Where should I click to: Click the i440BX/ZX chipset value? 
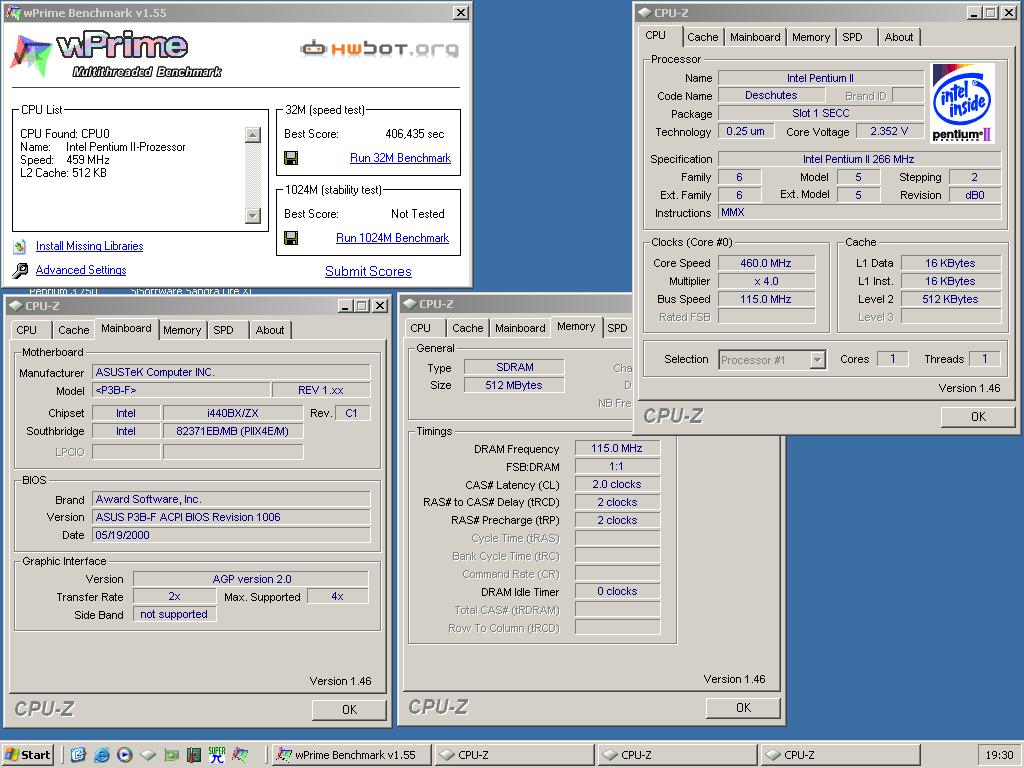[232, 413]
